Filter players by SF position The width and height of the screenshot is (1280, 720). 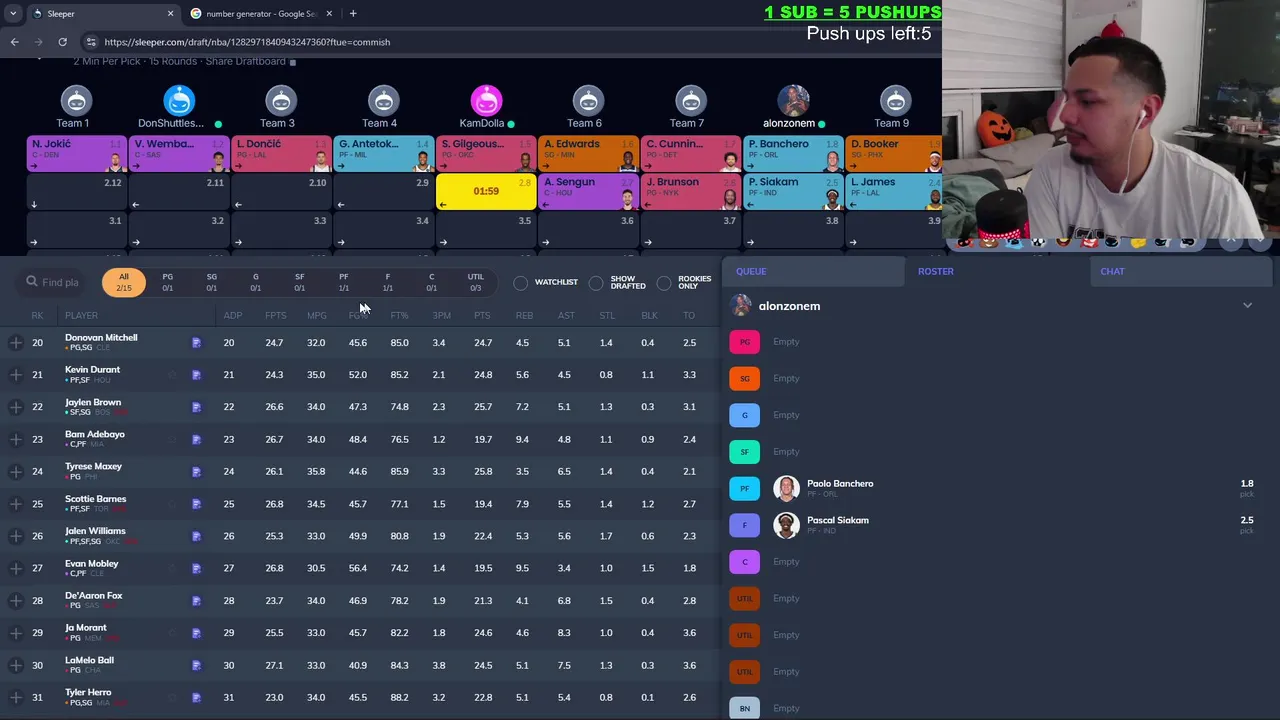coord(299,282)
